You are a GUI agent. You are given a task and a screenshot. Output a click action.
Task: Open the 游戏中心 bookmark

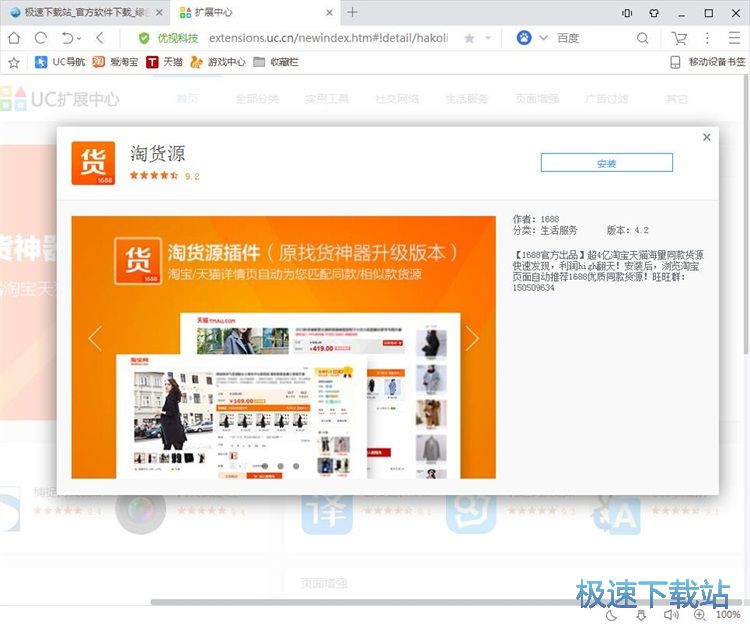(x=218, y=62)
